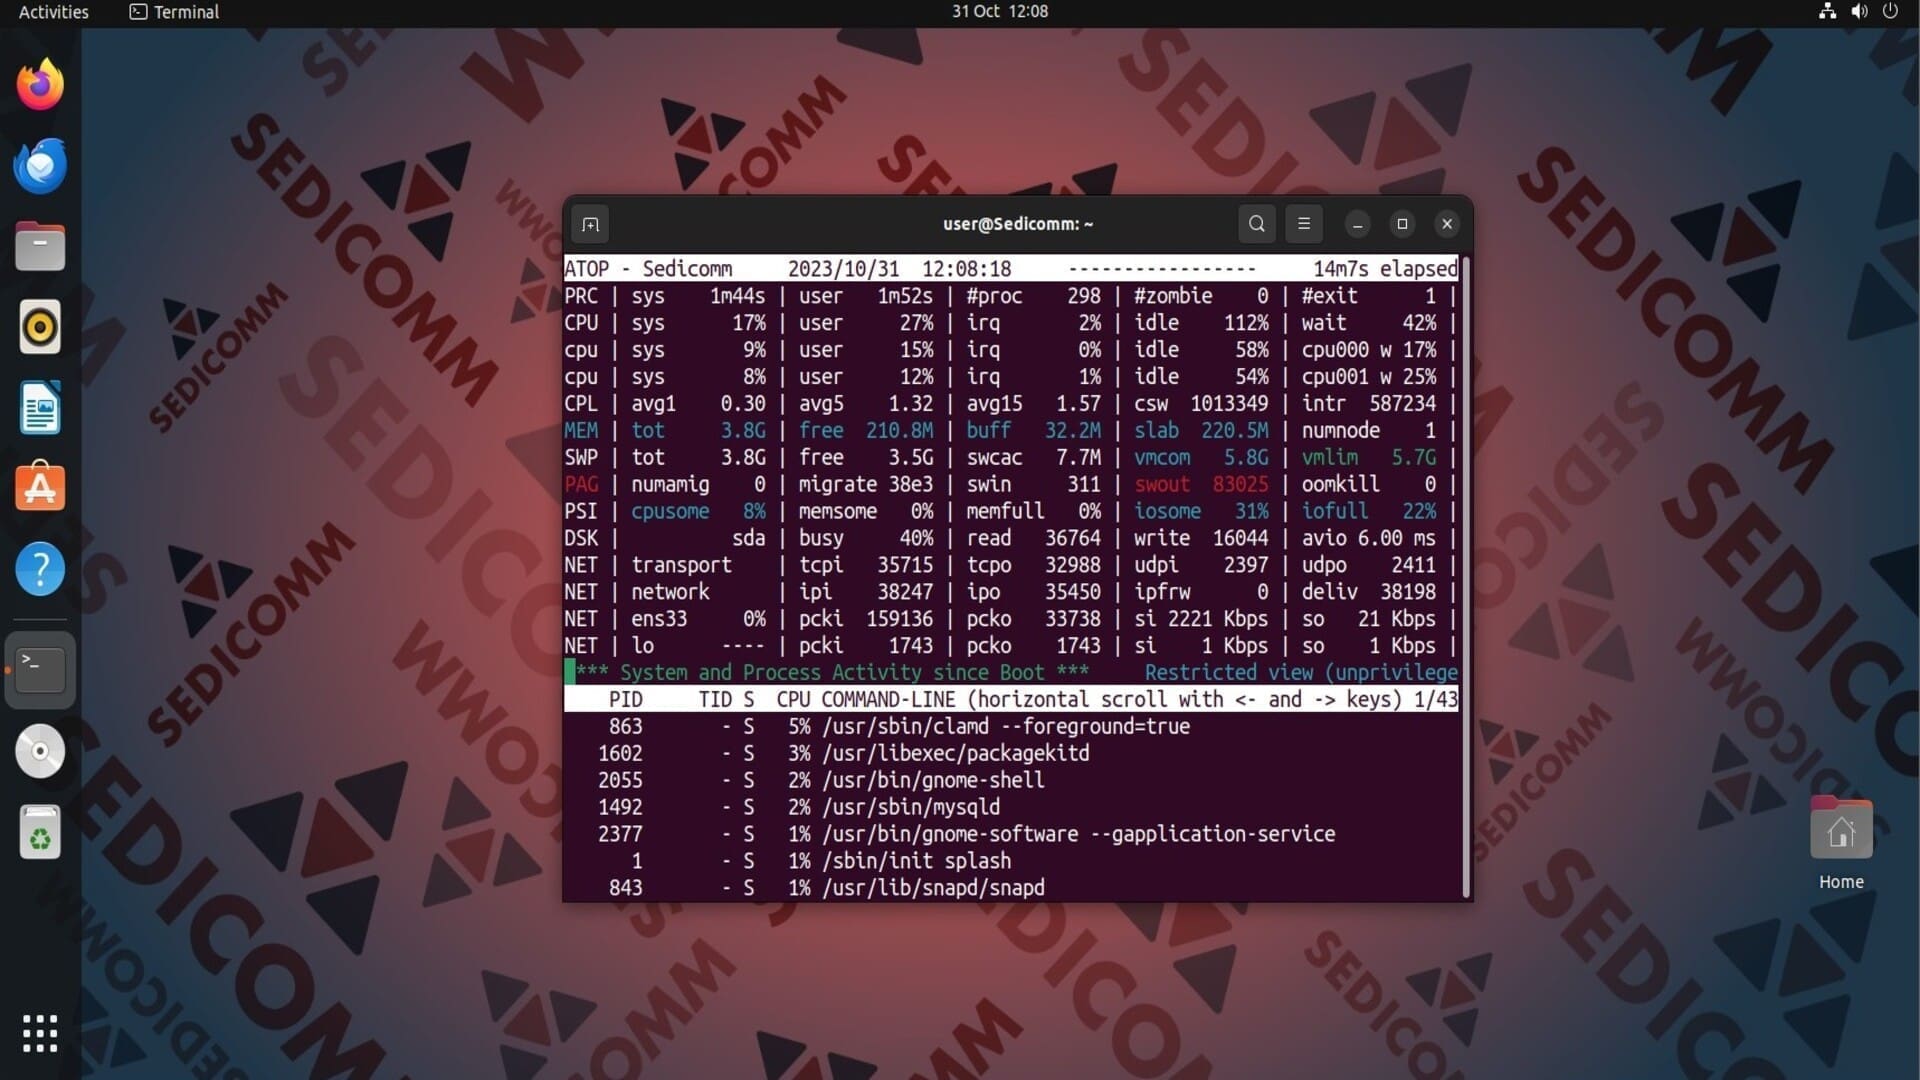Select the Terminal icon in the dock
The height and width of the screenshot is (1080, 1920).
click(40, 670)
